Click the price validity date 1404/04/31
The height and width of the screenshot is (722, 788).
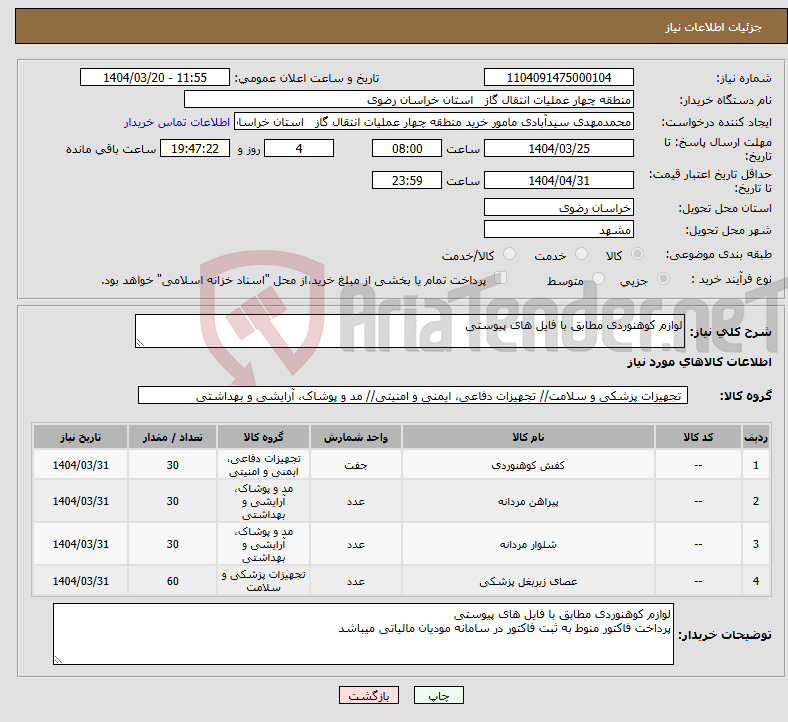tap(558, 180)
